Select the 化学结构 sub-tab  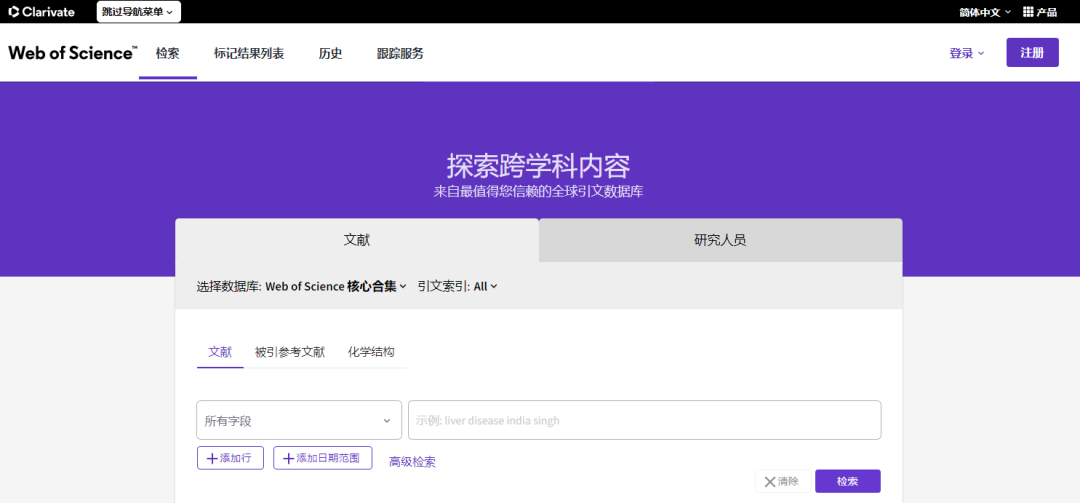click(371, 352)
